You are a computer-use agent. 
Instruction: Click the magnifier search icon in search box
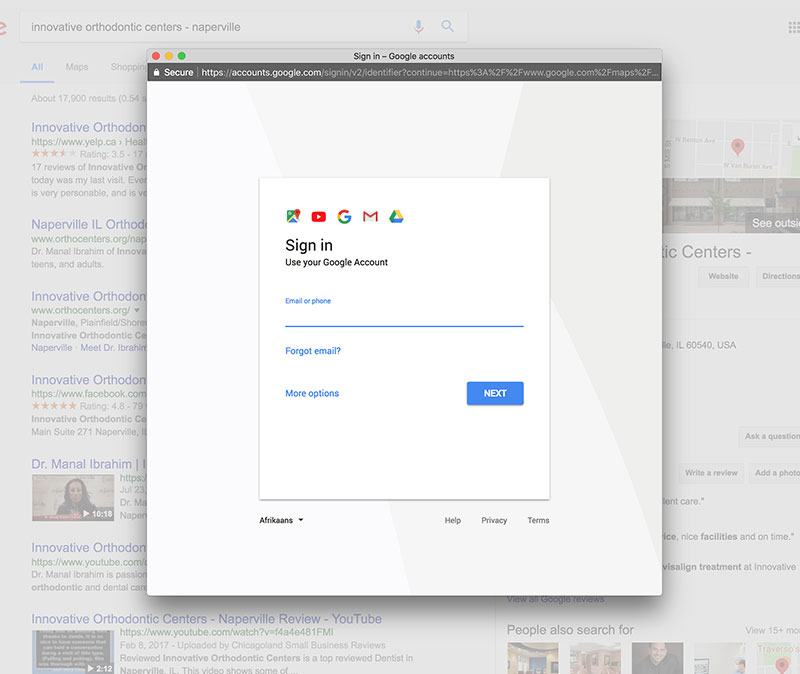pos(447,26)
